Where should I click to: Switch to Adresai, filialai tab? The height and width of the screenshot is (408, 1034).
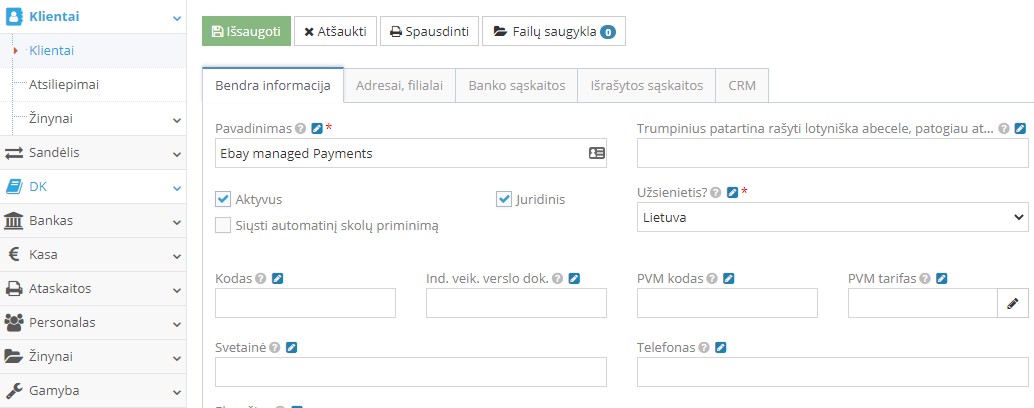coord(400,86)
